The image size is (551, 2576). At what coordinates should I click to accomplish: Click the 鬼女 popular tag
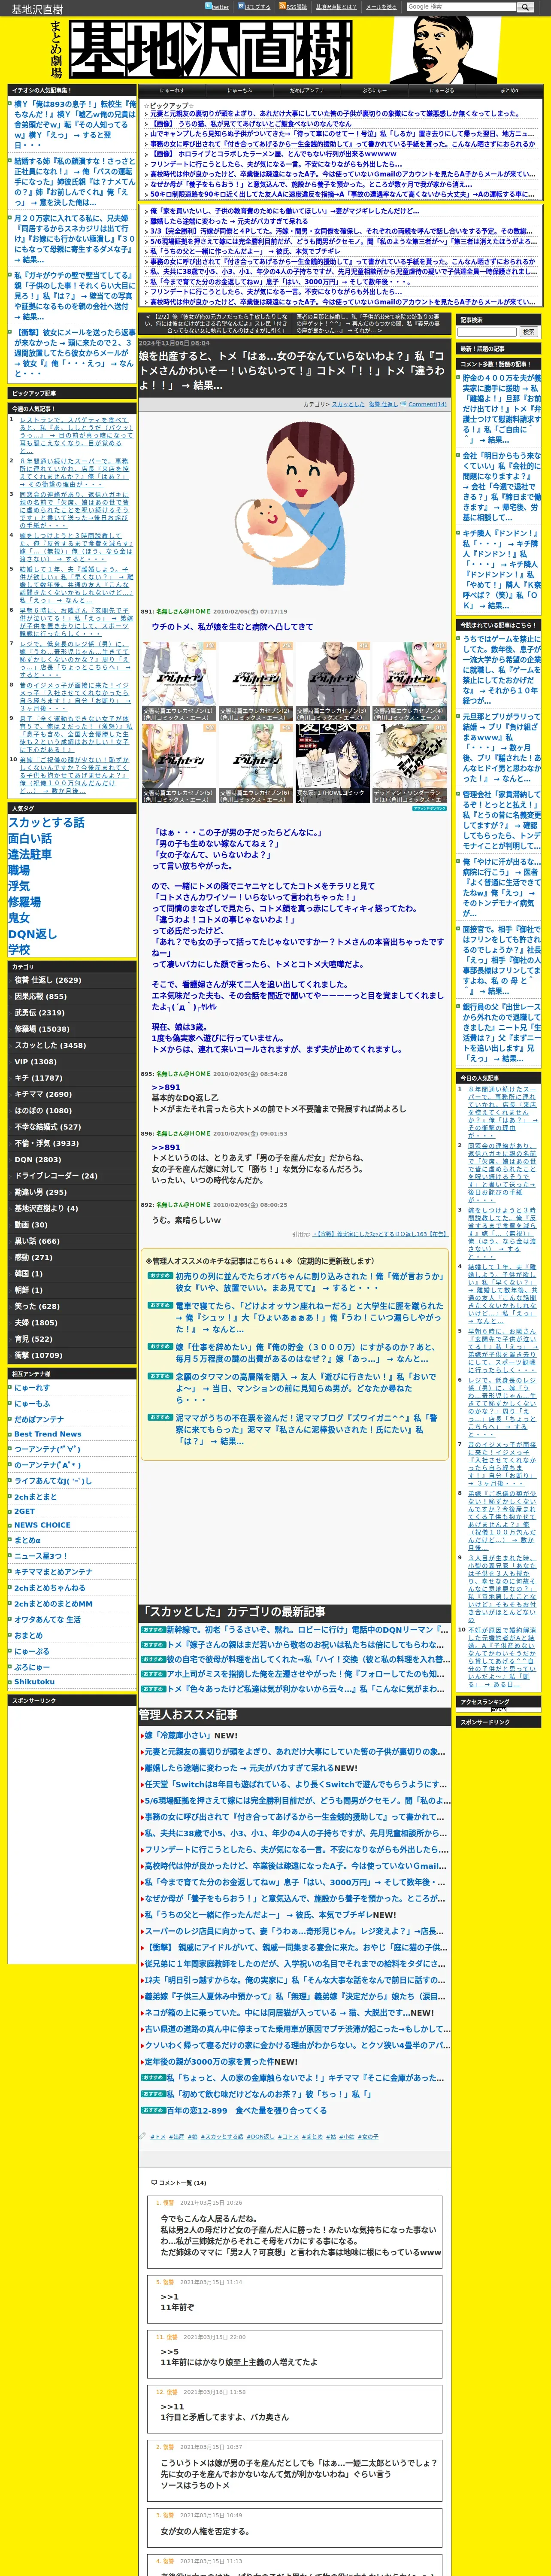pos(19,917)
